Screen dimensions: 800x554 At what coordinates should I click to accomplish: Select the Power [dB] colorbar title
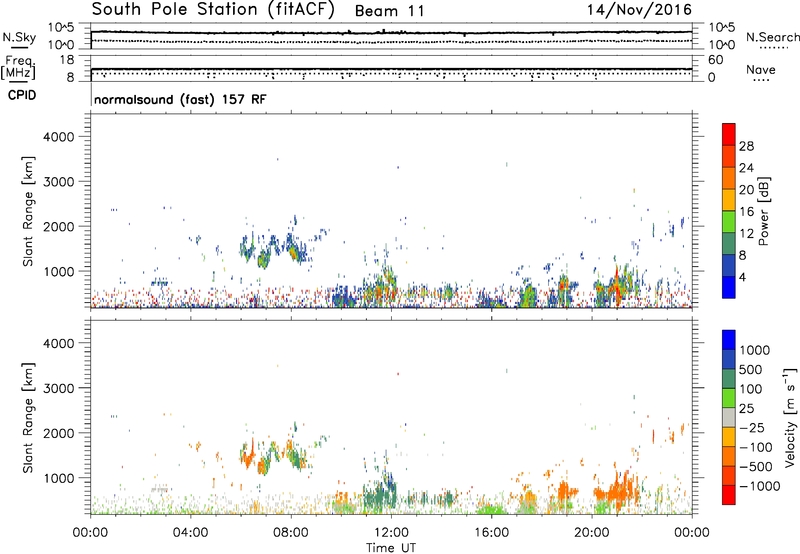[764, 211]
